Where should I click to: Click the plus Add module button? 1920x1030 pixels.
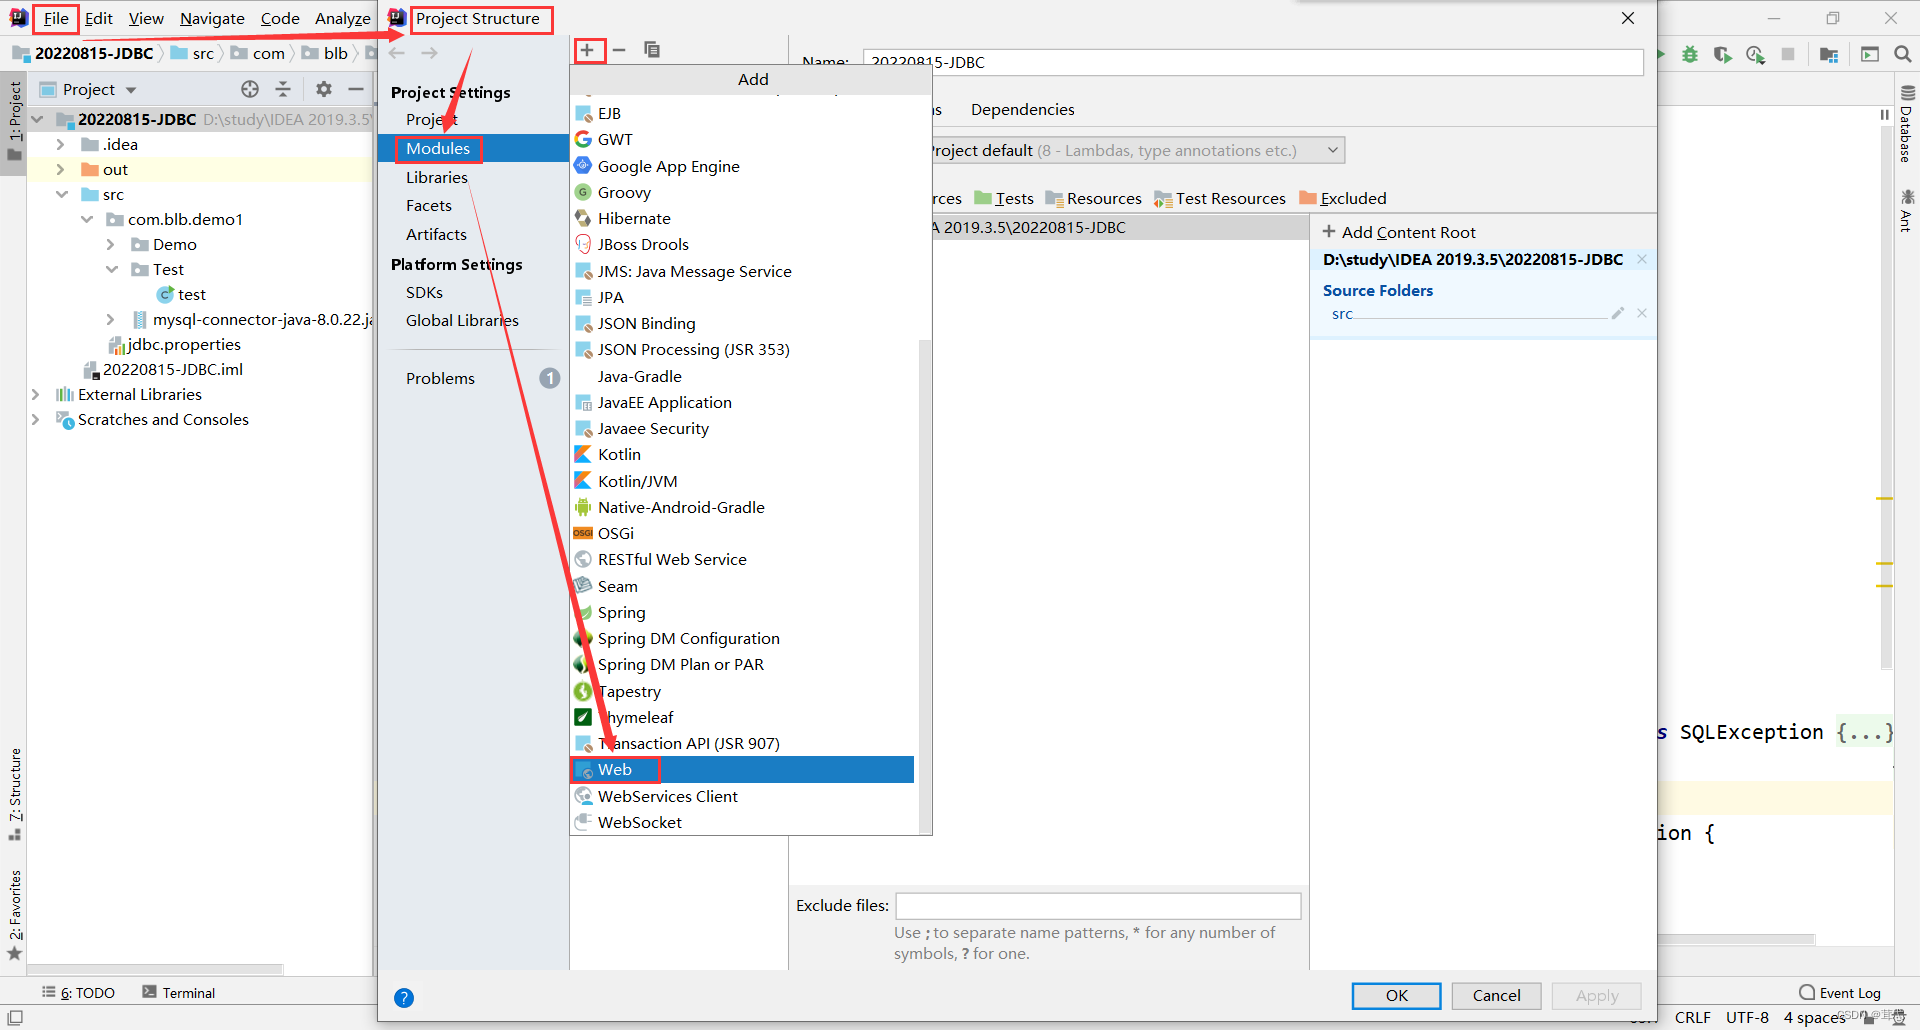[x=588, y=50]
